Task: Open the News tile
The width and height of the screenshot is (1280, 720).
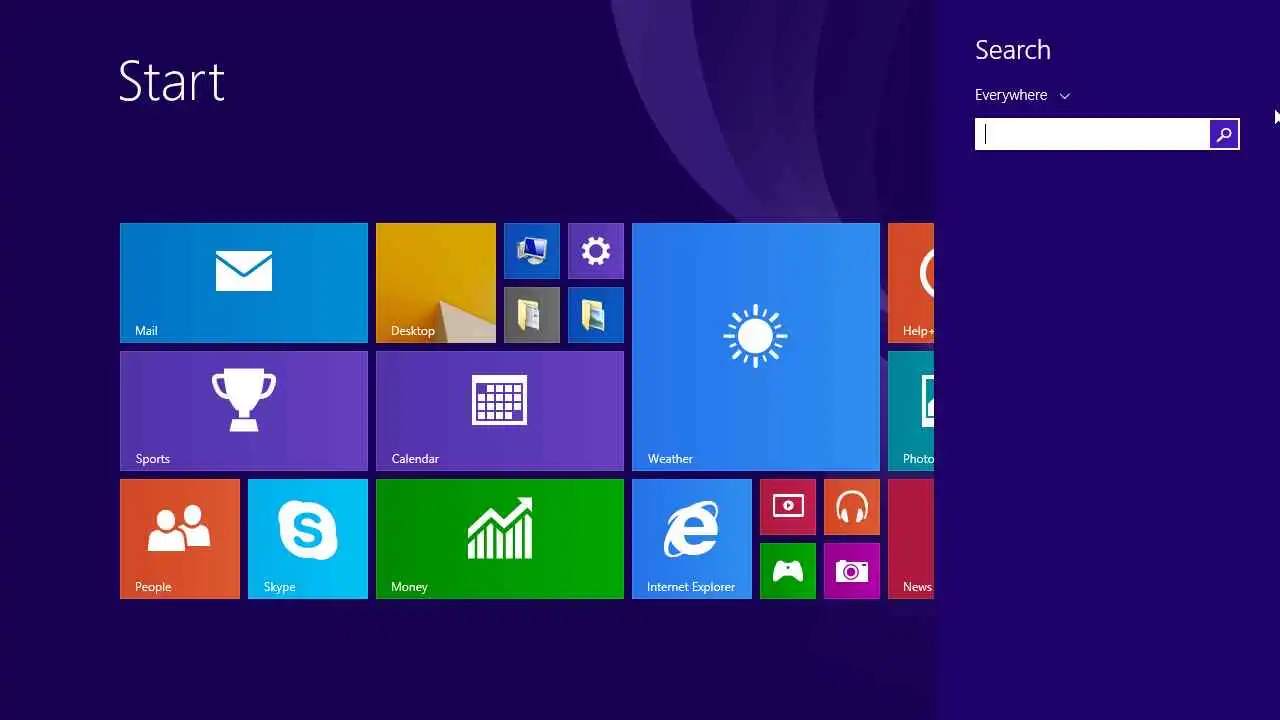Action: tap(911, 539)
